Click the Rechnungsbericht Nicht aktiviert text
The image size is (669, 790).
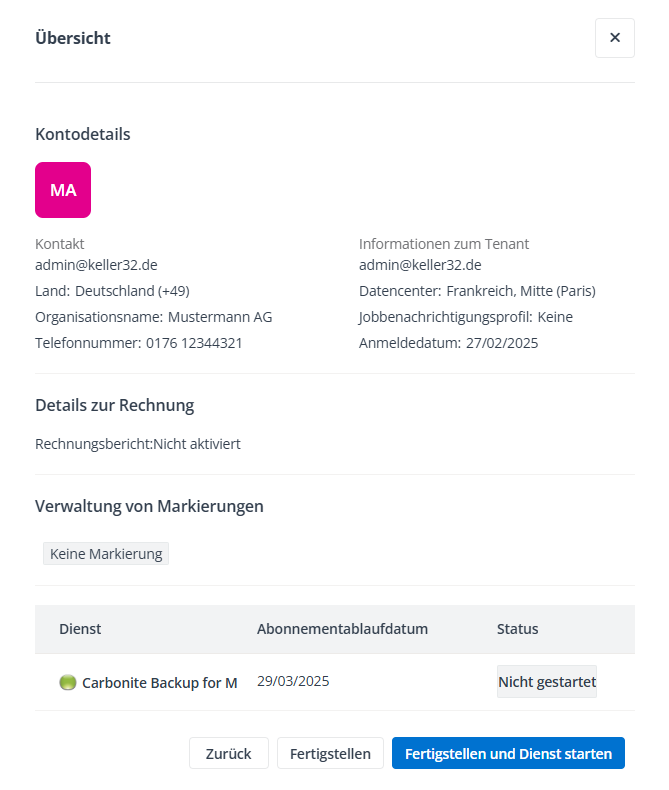138,444
